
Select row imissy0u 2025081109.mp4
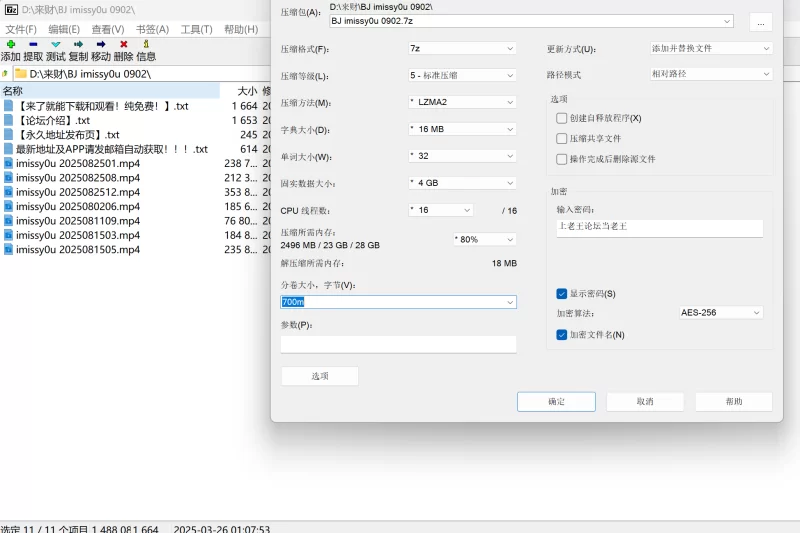pyautogui.click(x=135, y=221)
